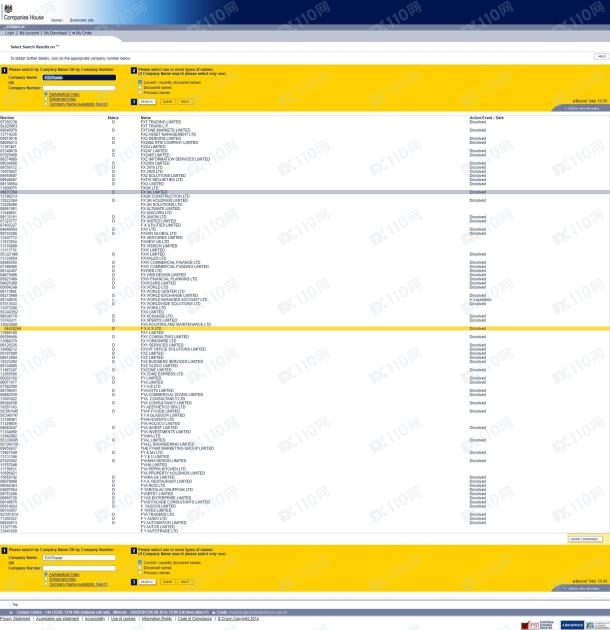610x630 pixels.
Task: Click the Crown Copyright 2014 link
Action: pos(238,619)
